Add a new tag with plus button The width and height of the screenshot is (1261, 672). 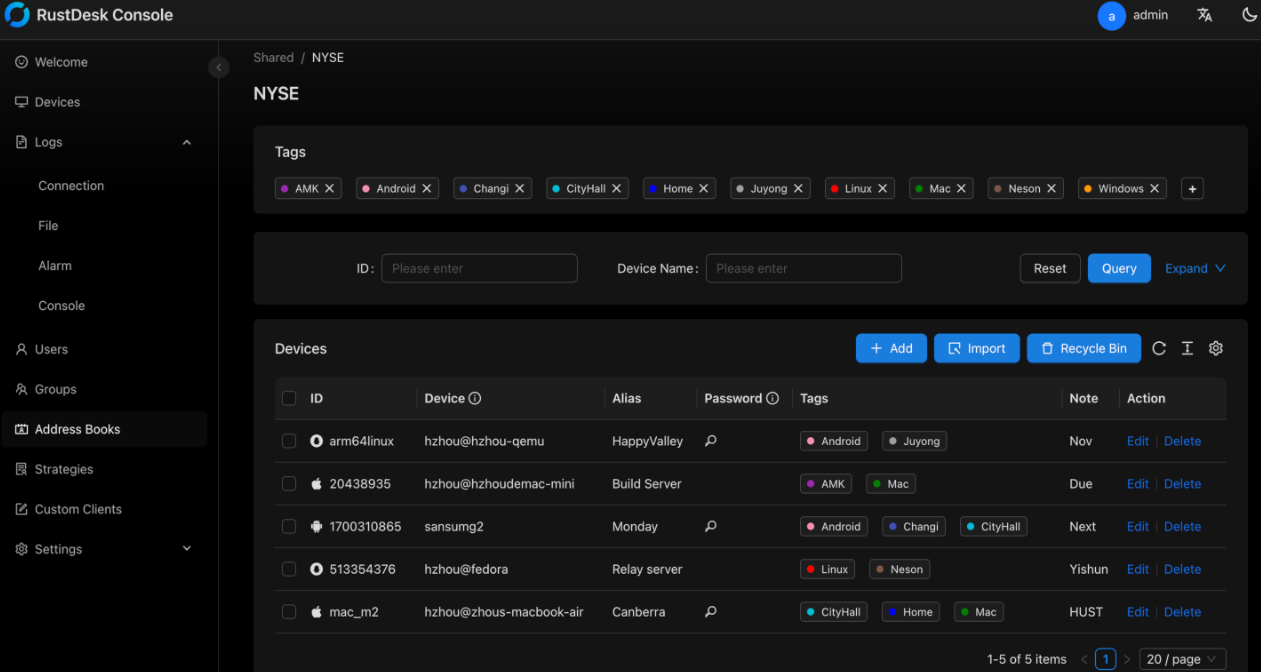tap(1192, 188)
